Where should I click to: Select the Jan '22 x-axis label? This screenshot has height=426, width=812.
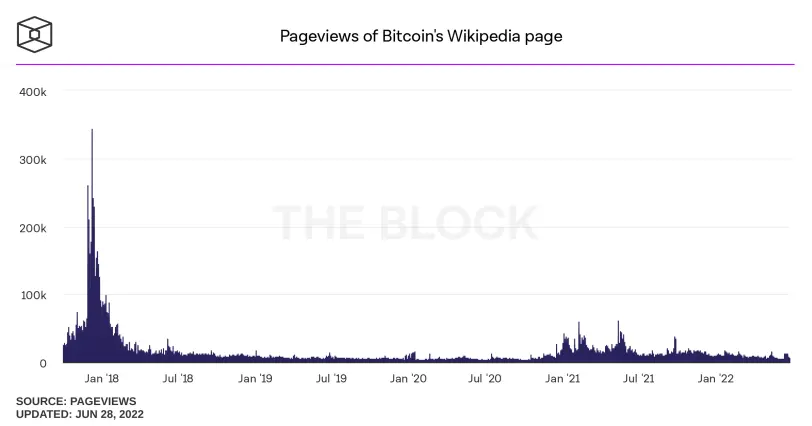(x=715, y=378)
